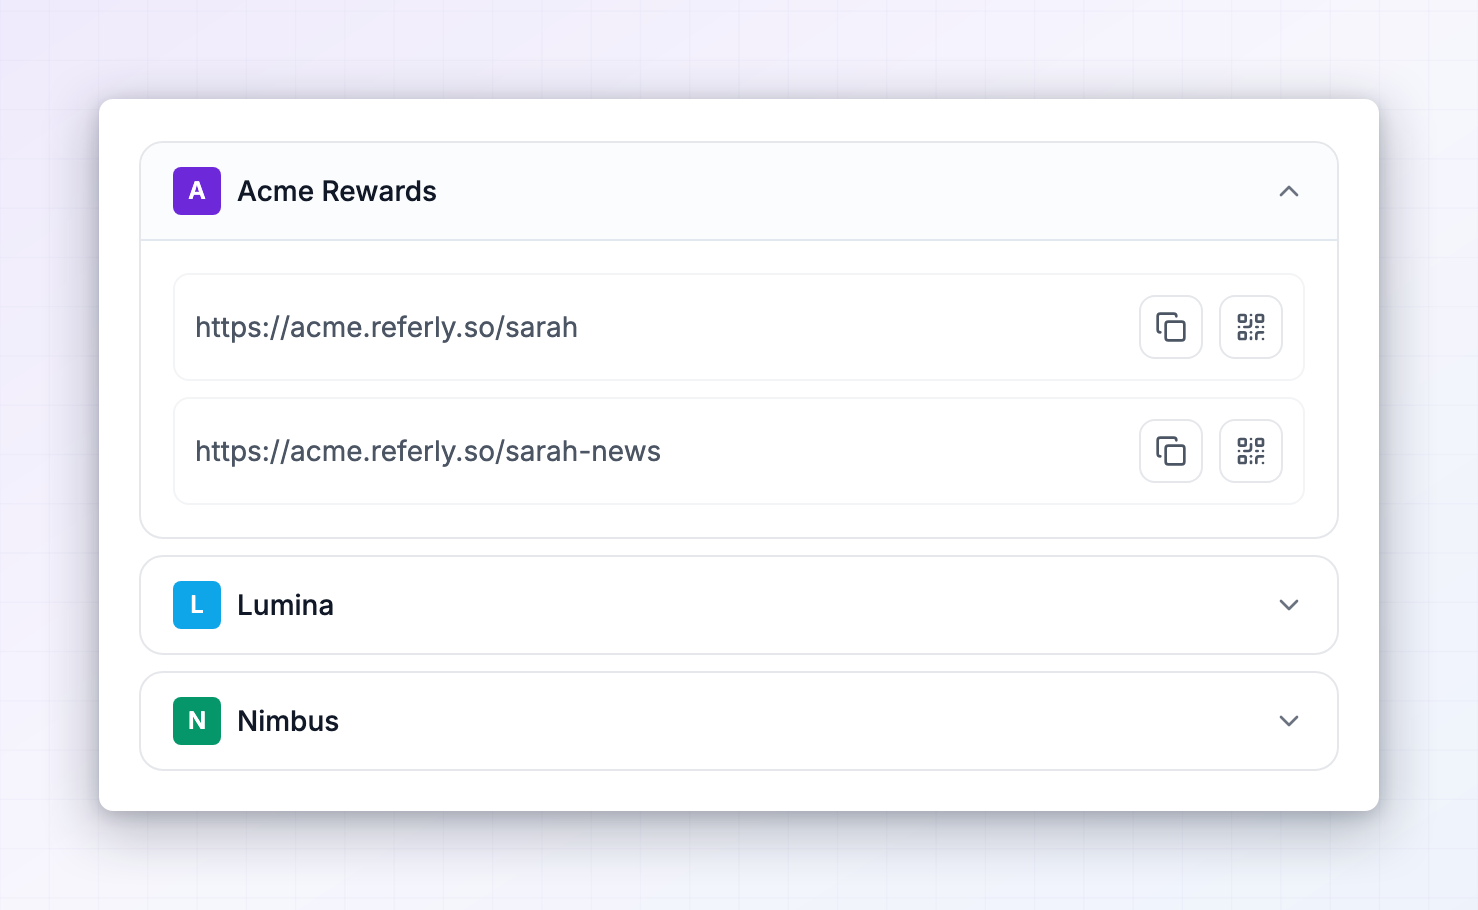Click the Acme Rewards header bar
Viewport: 1478px width, 910px height.
(x=739, y=191)
